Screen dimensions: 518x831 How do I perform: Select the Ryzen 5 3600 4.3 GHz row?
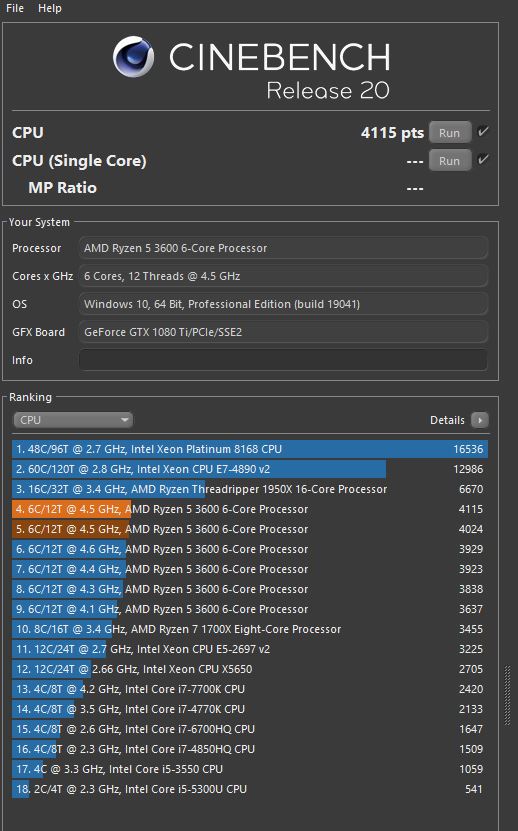[250, 589]
